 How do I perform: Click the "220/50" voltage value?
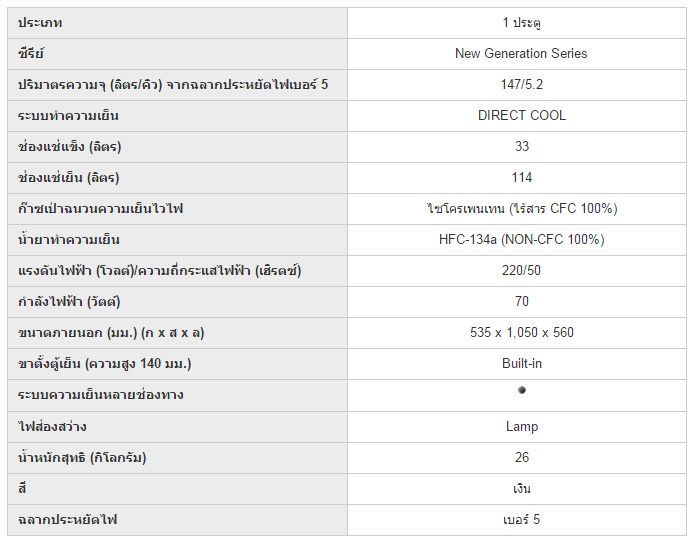tap(521, 270)
